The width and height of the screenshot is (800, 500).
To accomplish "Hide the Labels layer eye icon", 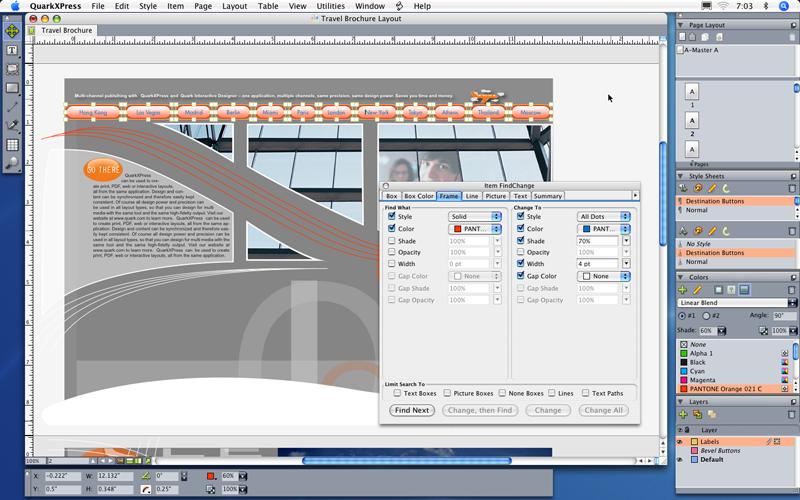I will click(x=680, y=441).
